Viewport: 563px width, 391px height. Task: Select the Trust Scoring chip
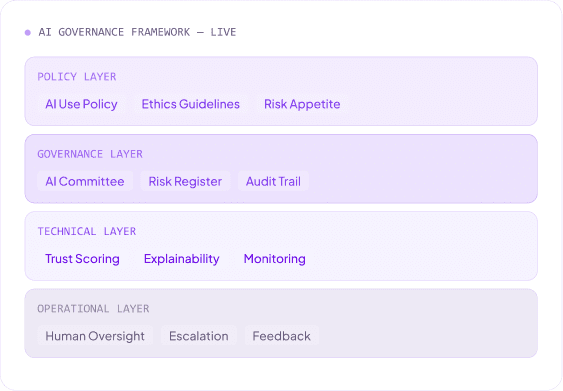(x=83, y=259)
